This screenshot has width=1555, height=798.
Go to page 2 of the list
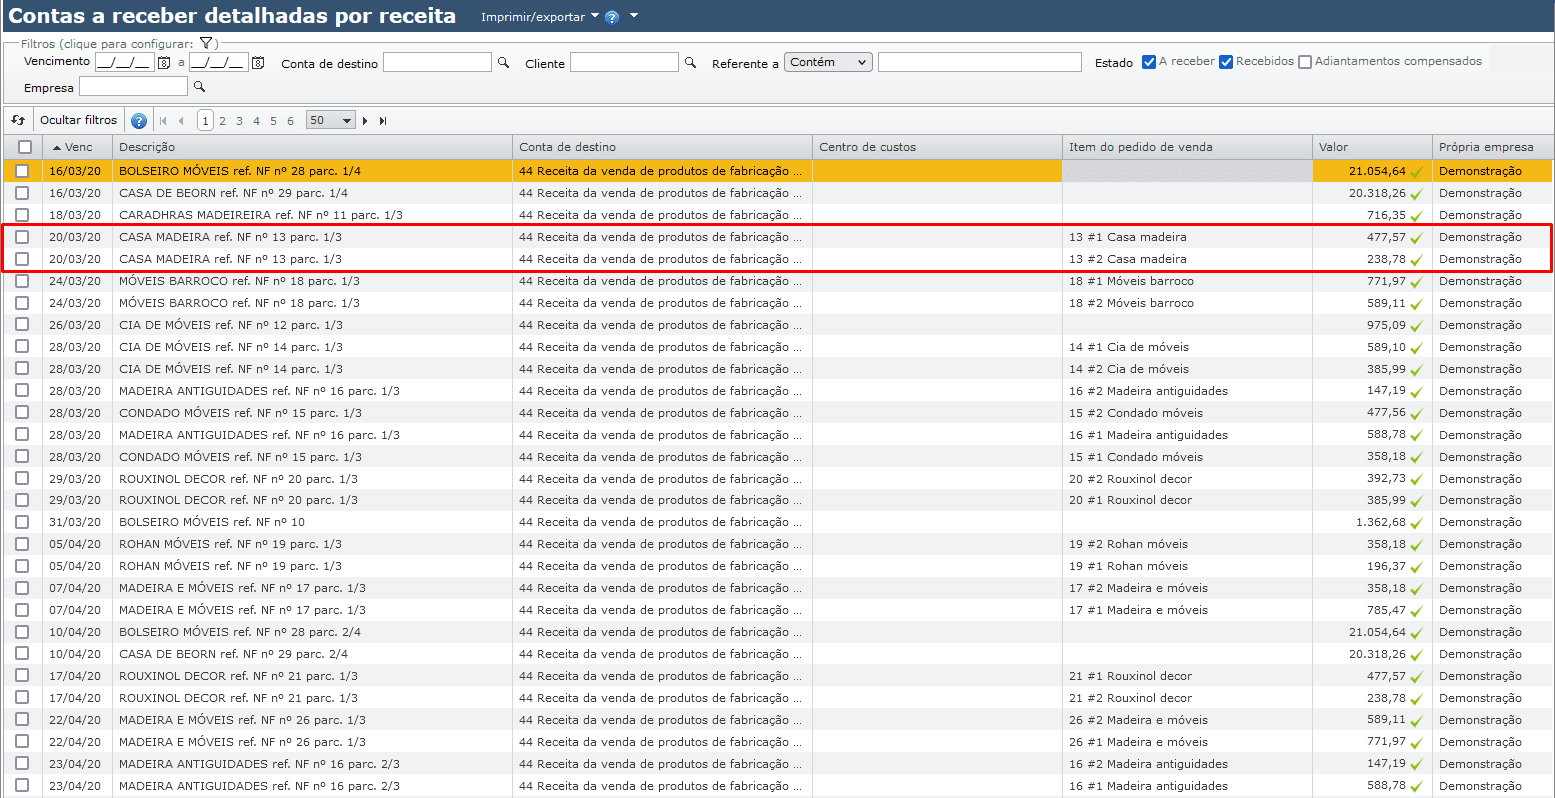point(222,121)
